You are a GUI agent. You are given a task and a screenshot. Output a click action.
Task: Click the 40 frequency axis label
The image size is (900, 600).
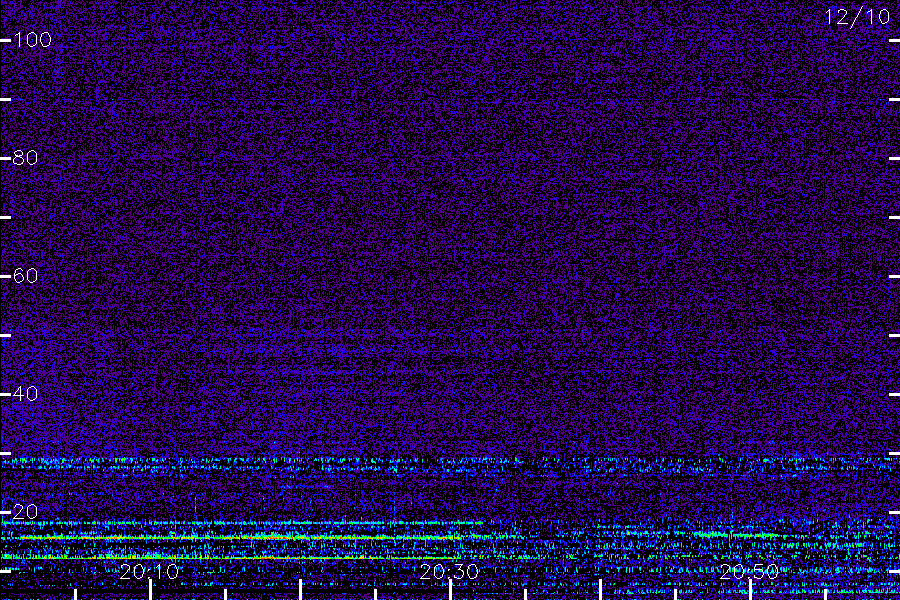25,394
